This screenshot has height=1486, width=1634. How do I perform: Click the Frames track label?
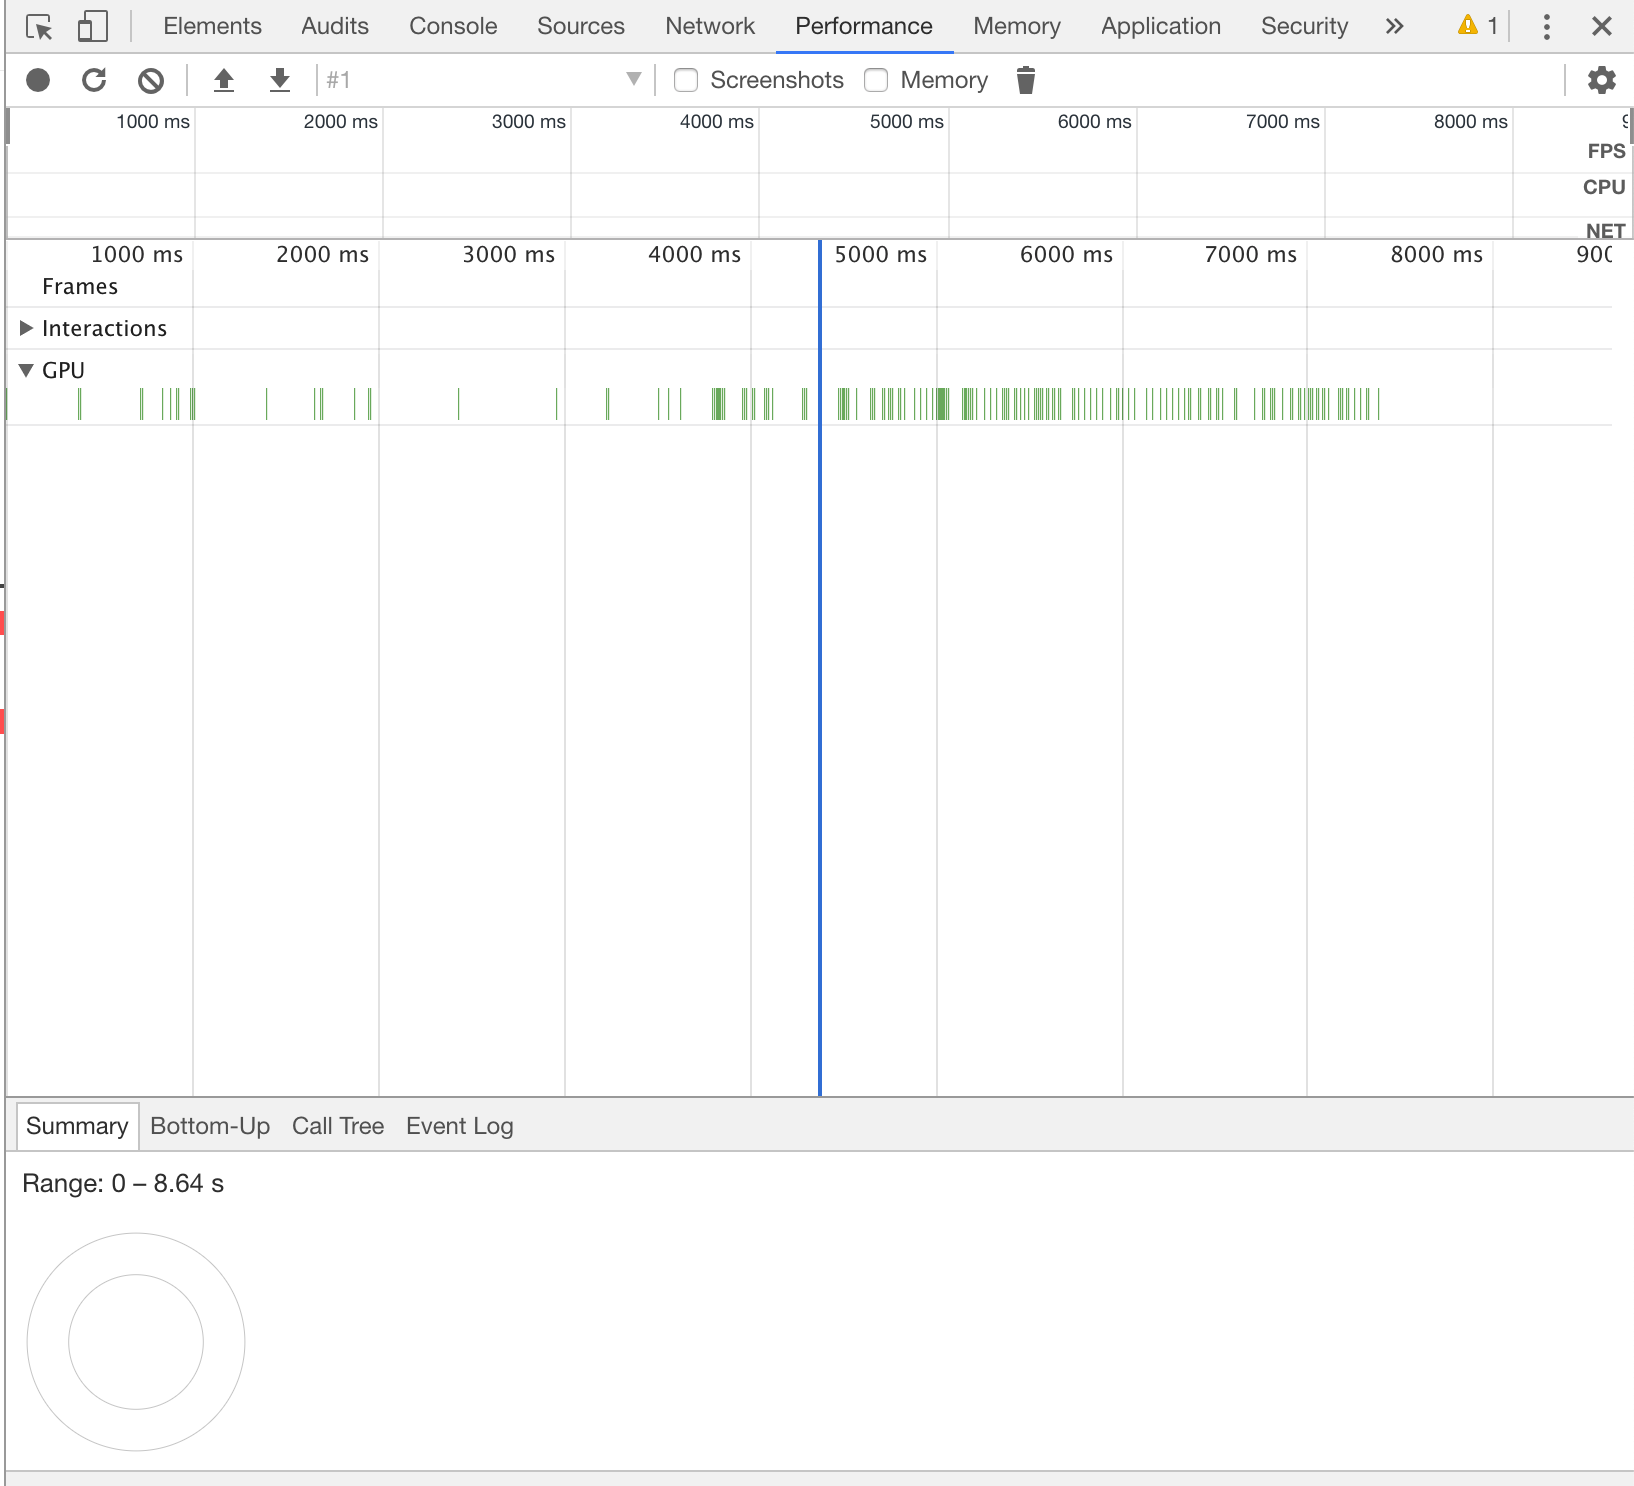80,287
